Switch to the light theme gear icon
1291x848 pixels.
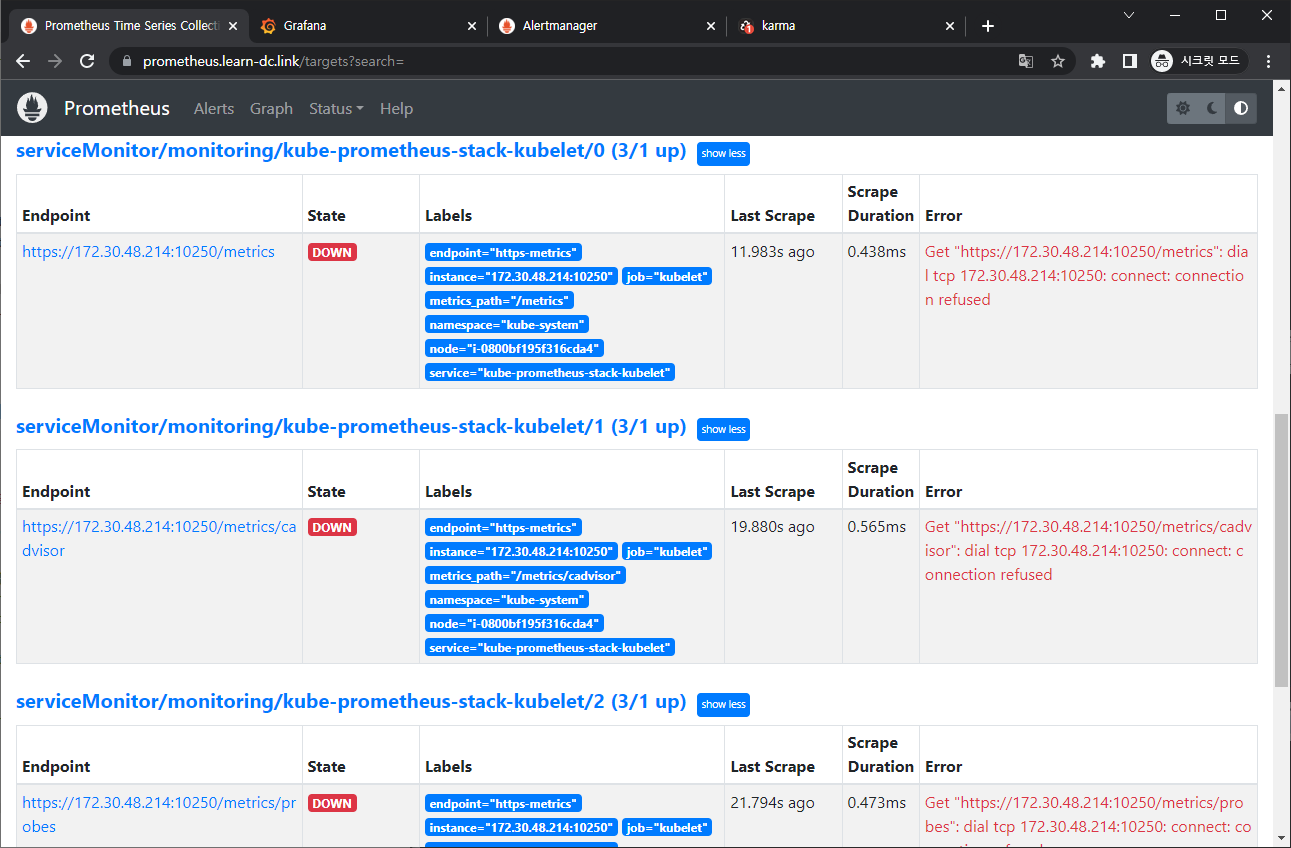[1183, 108]
